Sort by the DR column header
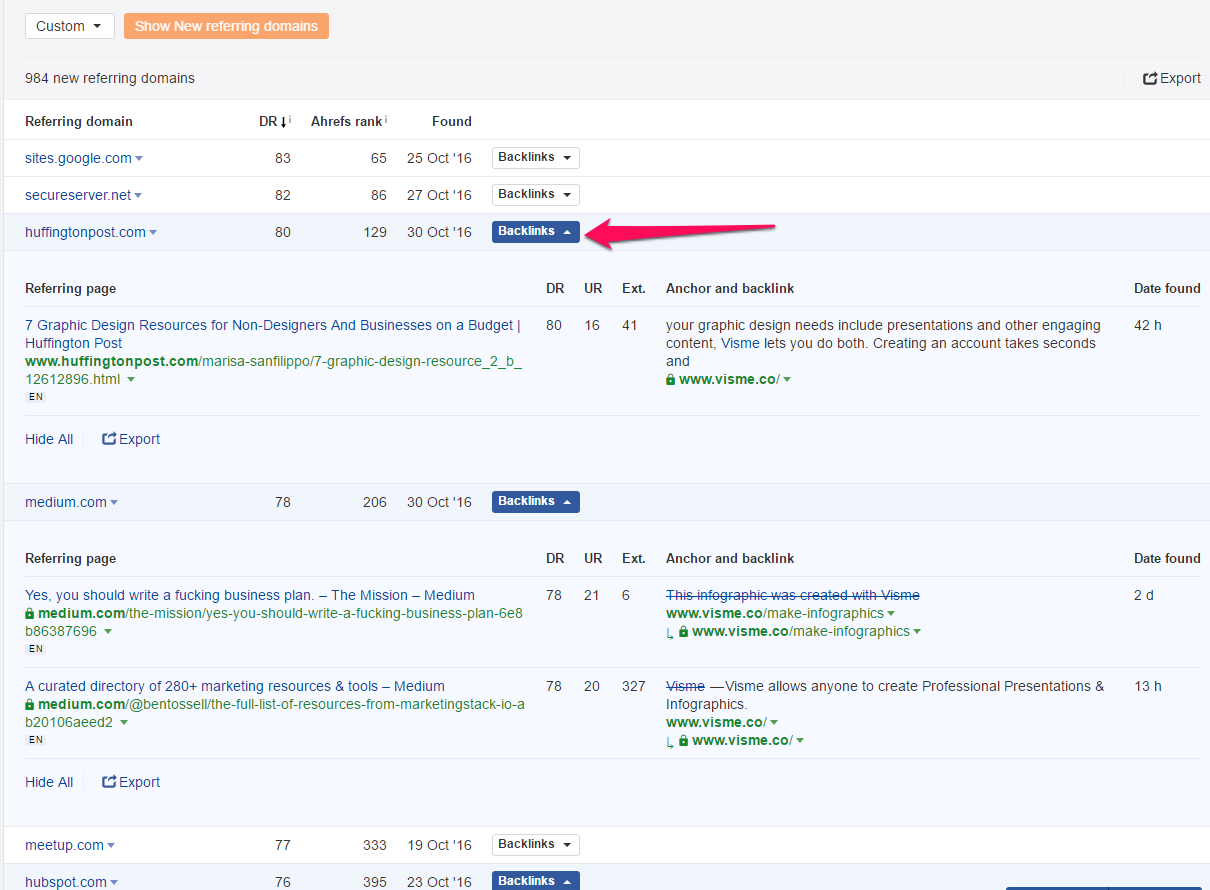The width and height of the screenshot is (1210, 890). pyautogui.click(x=269, y=121)
